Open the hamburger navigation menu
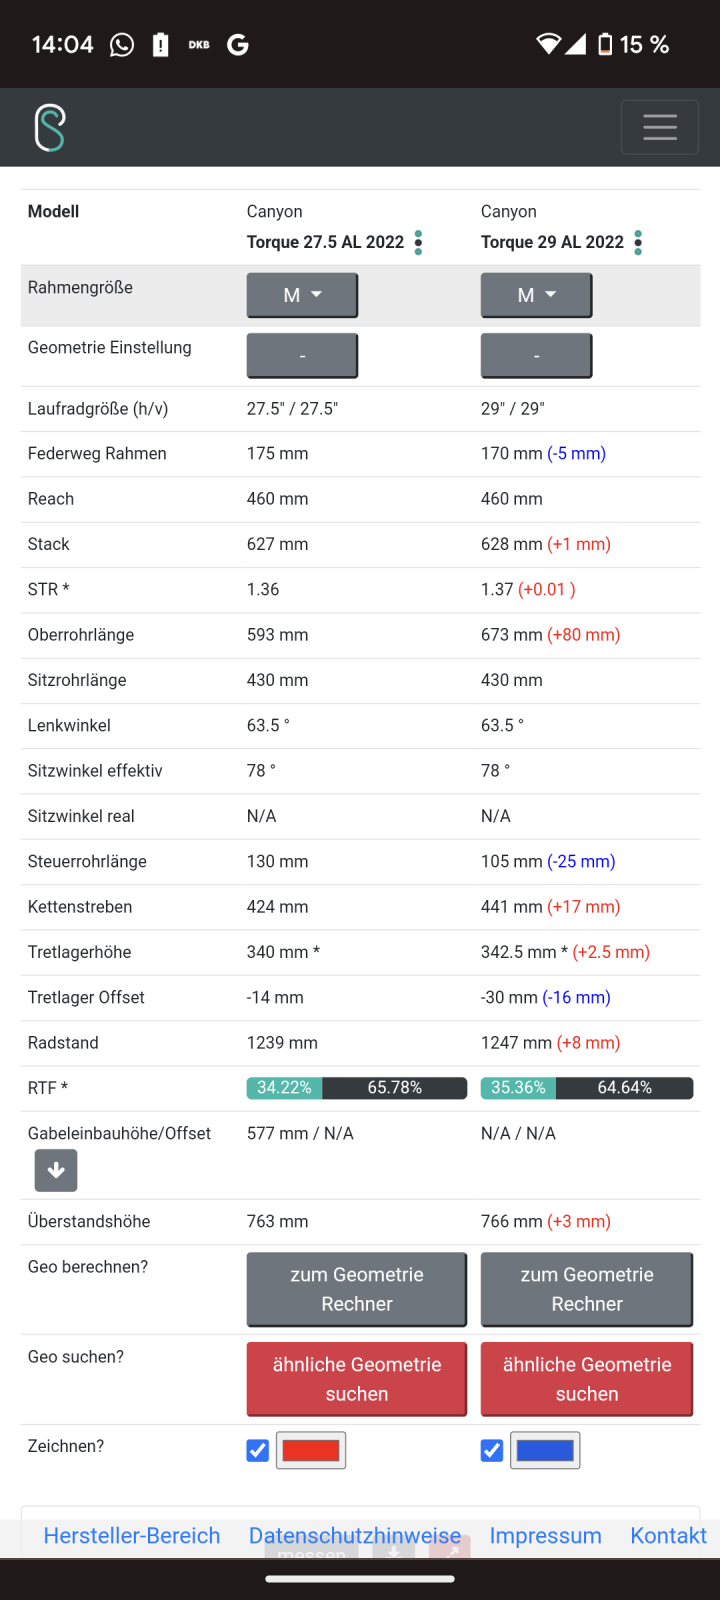Image resolution: width=720 pixels, height=1600 pixels. point(659,127)
